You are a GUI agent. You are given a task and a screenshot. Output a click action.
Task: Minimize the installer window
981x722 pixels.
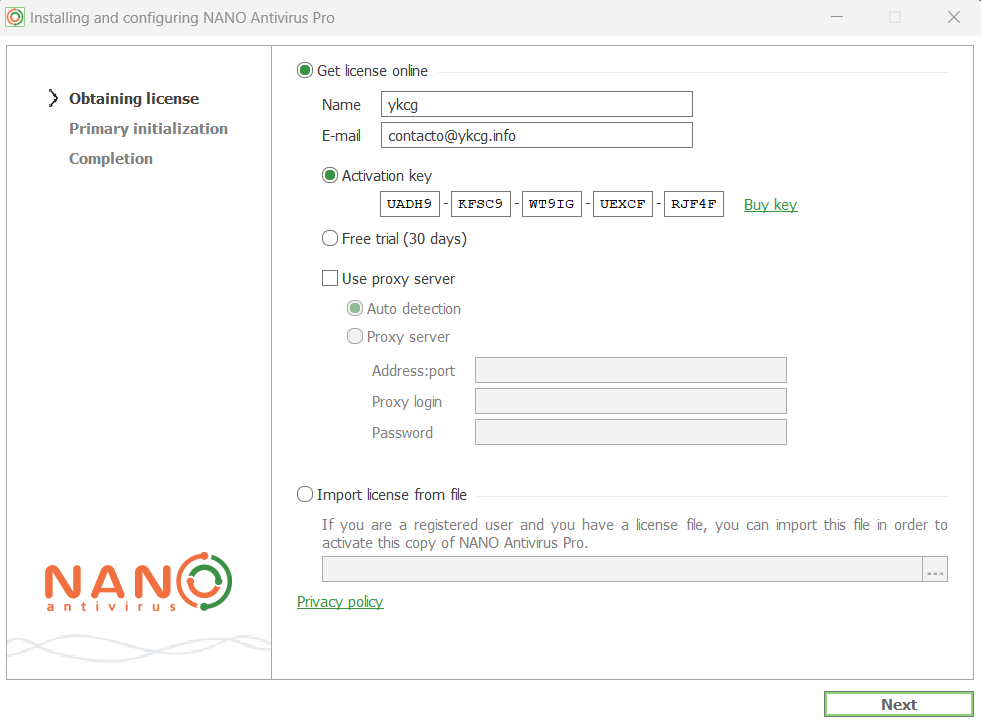tap(836, 17)
